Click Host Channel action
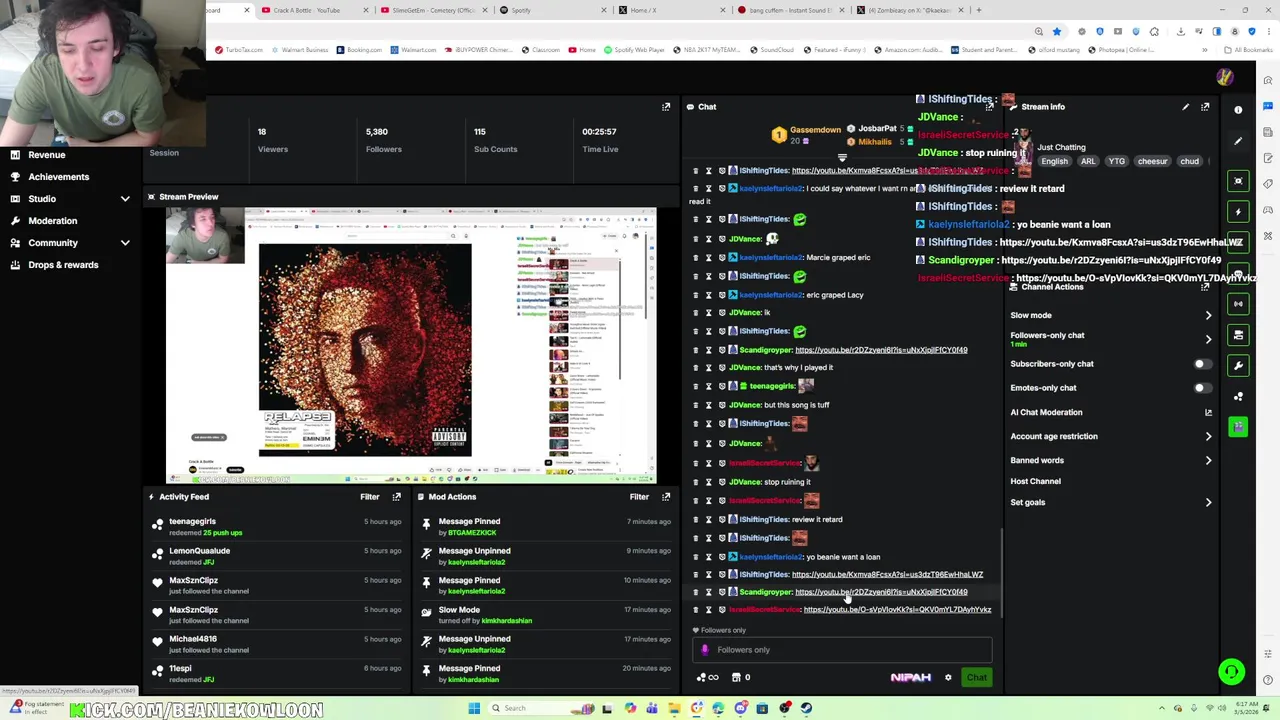This screenshot has width=1280, height=720. (x=1035, y=481)
